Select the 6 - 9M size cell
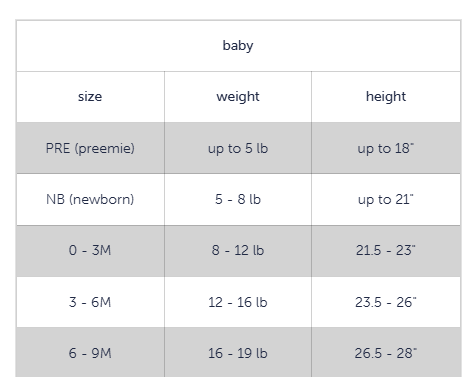 (90, 353)
